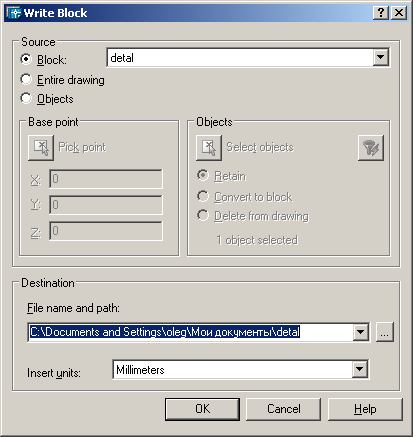Select the Objects source radio button
This screenshot has height=437, width=413.
pos(26,98)
